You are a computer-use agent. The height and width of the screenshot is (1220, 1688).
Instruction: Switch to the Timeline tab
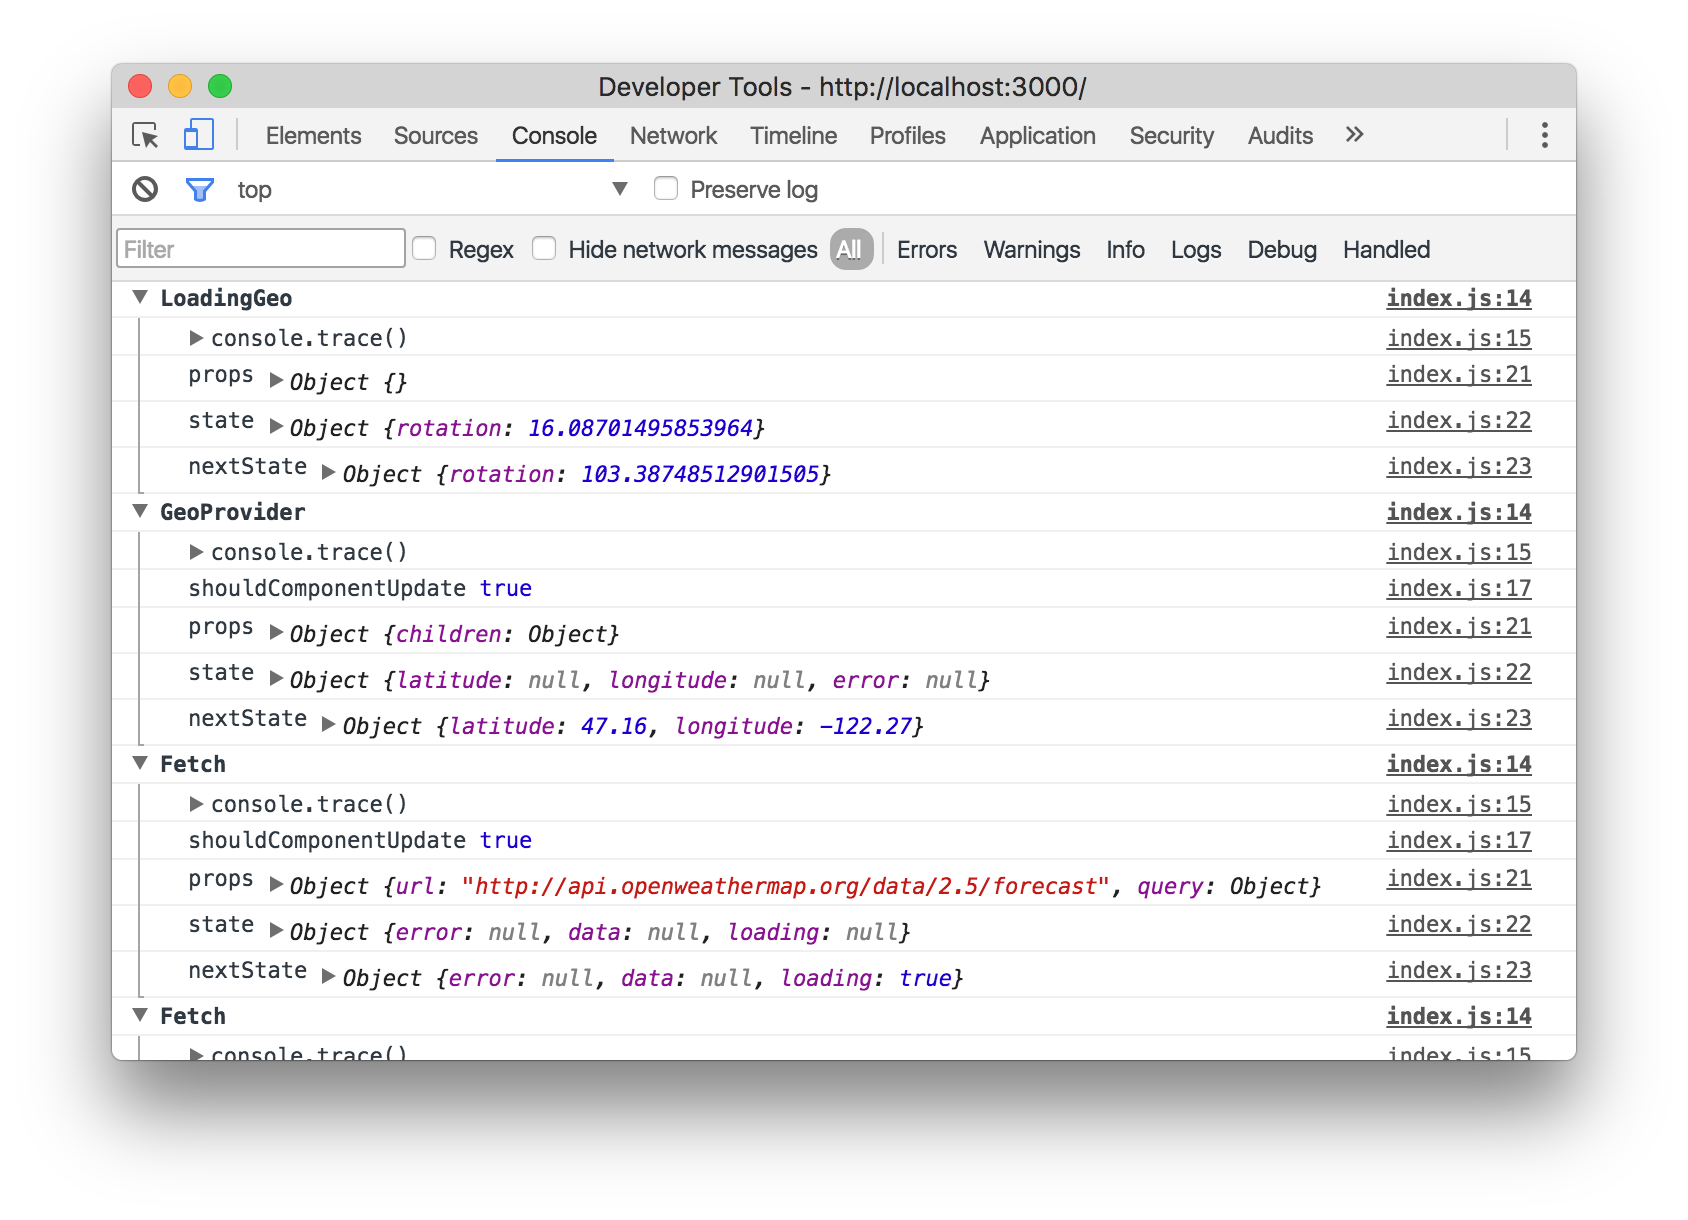[x=793, y=135]
